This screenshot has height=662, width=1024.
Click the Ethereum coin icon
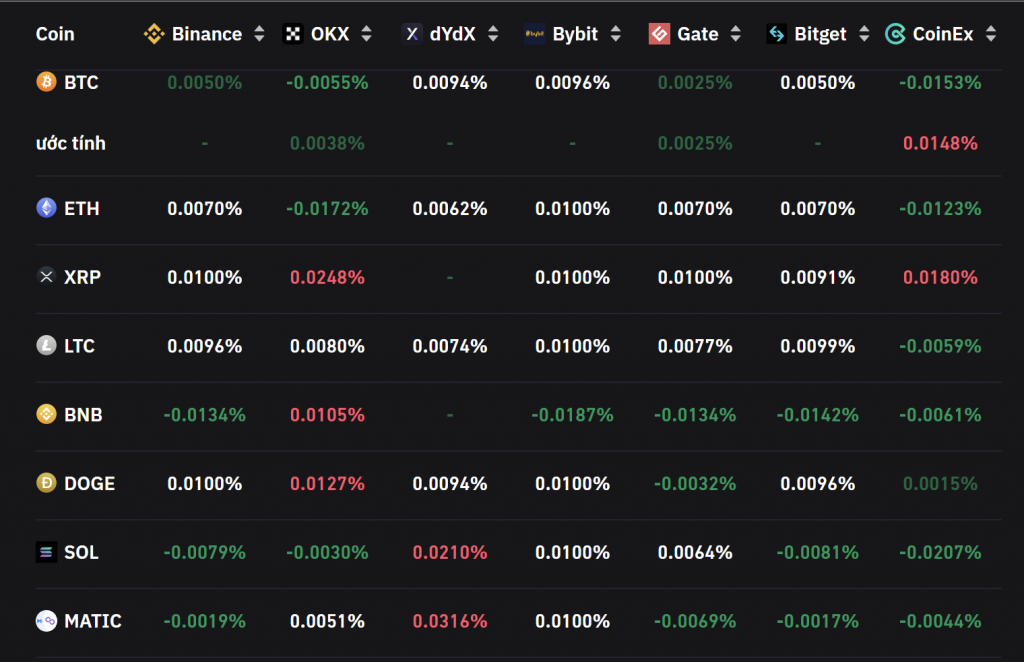[46, 208]
